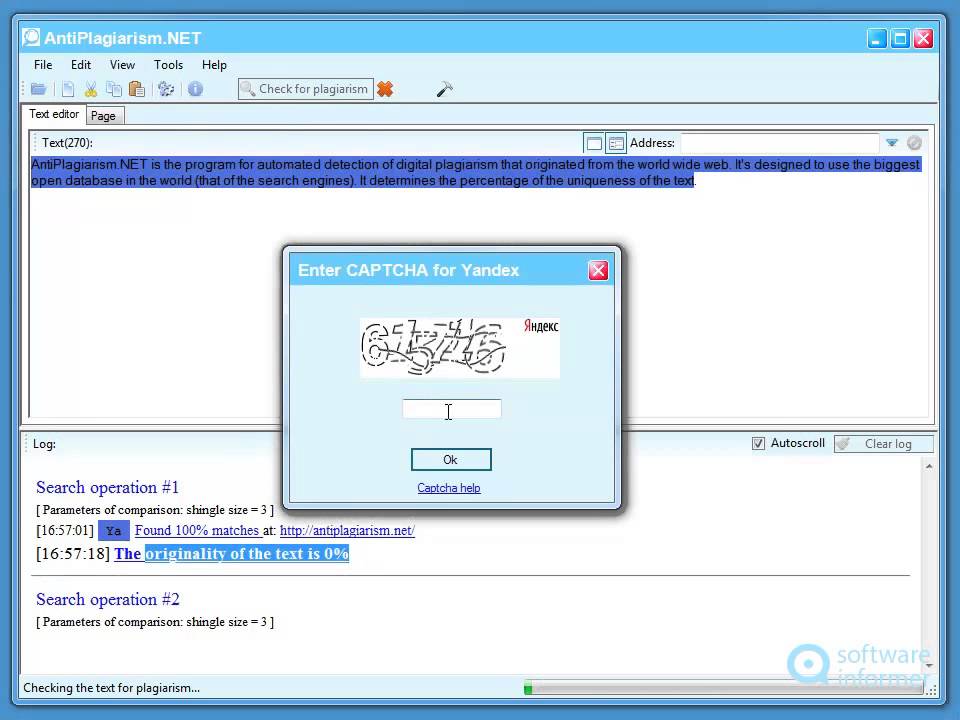The width and height of the screenshot is (960, 720).
Task: Click the Clear log button
Action: 883,444
